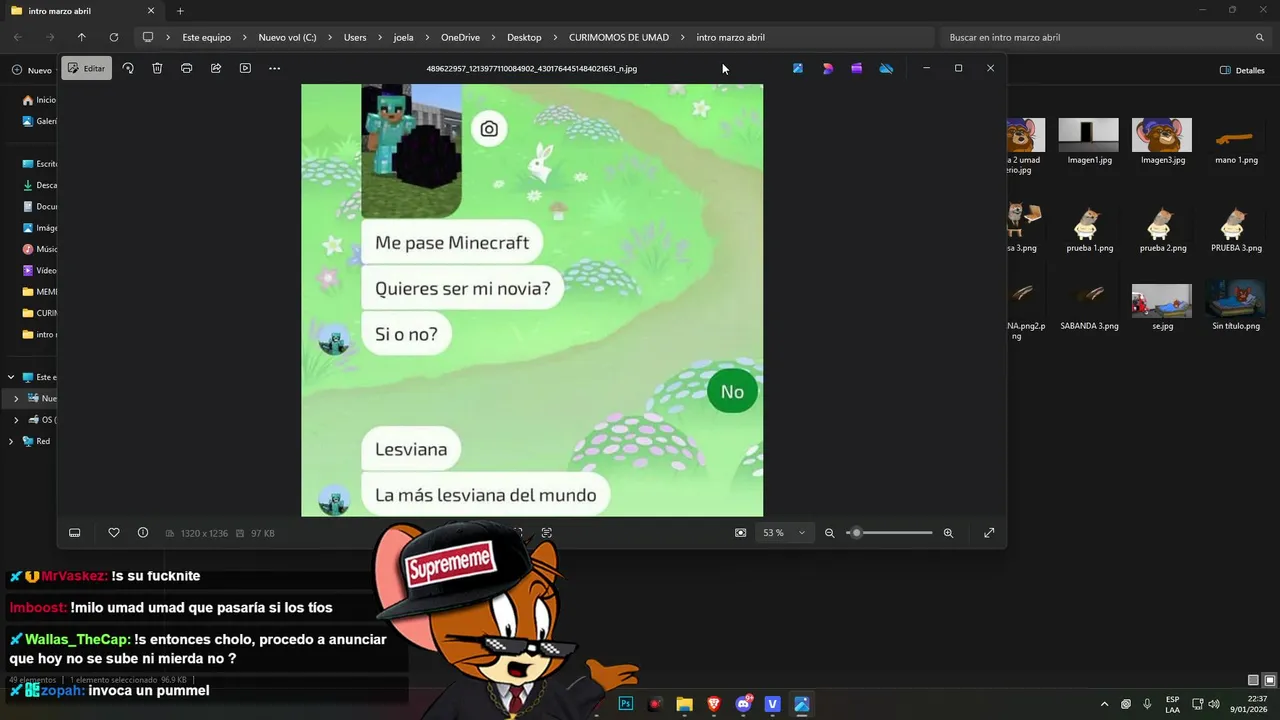Click CURIMOMOS DE UMAD breadcrumb
This screenshot has height=720, width=1280.
(619, 37)
